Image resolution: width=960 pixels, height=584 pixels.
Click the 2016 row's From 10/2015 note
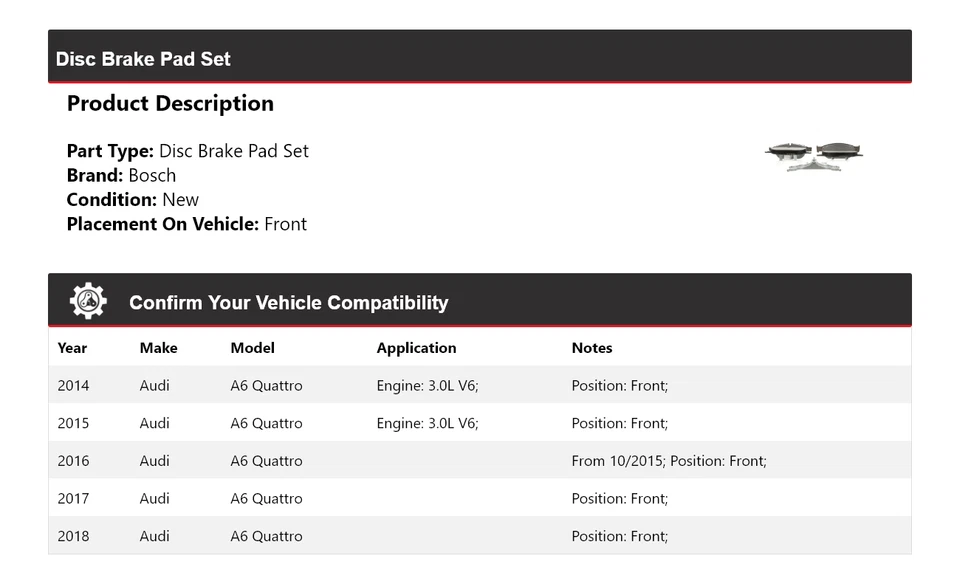(x=668, y=461)
